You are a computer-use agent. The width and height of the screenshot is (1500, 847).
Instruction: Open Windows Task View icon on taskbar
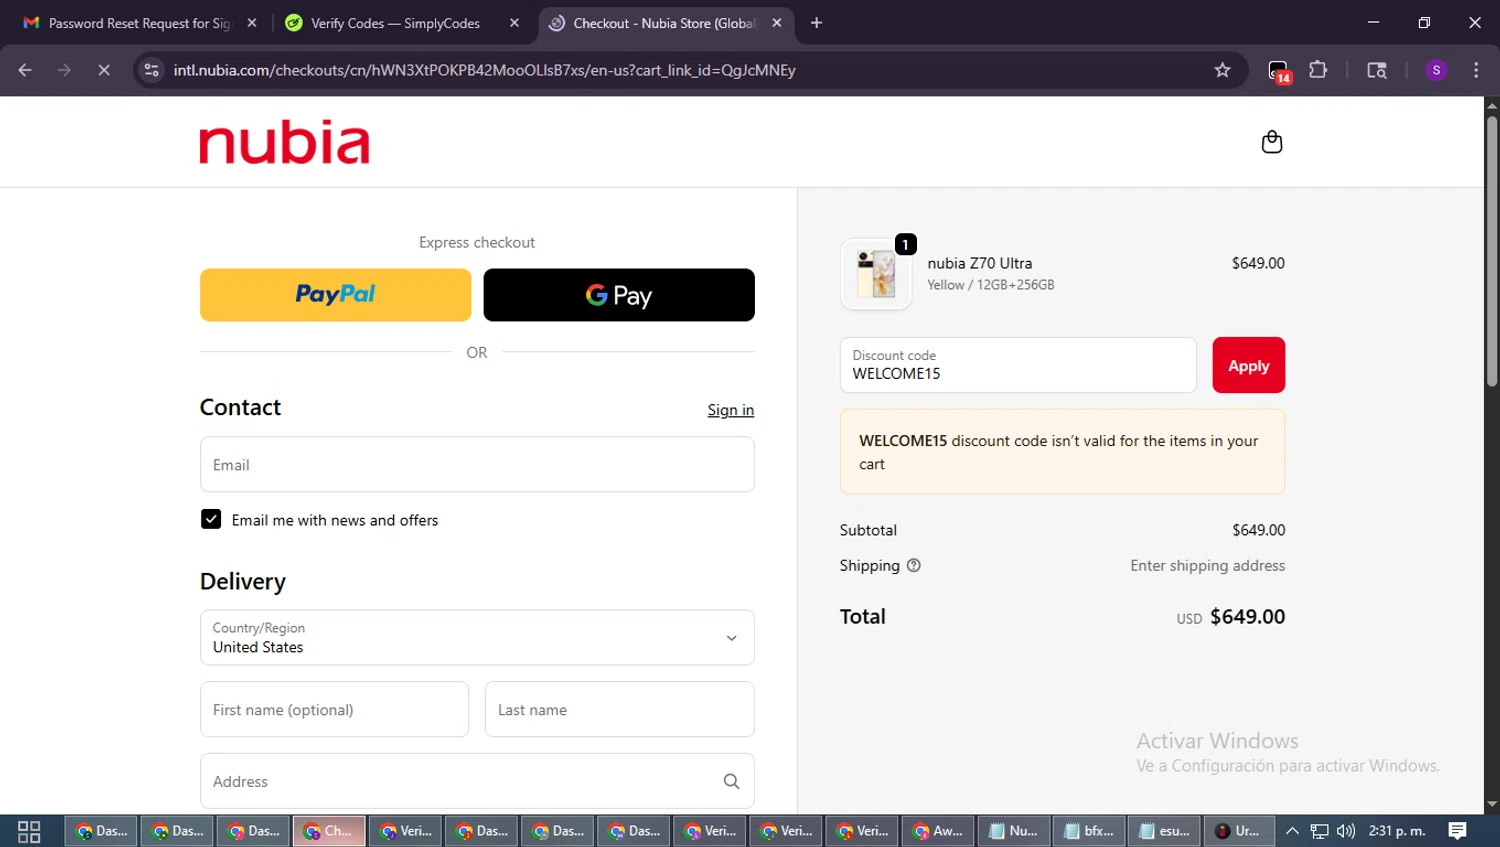[29, 831]
